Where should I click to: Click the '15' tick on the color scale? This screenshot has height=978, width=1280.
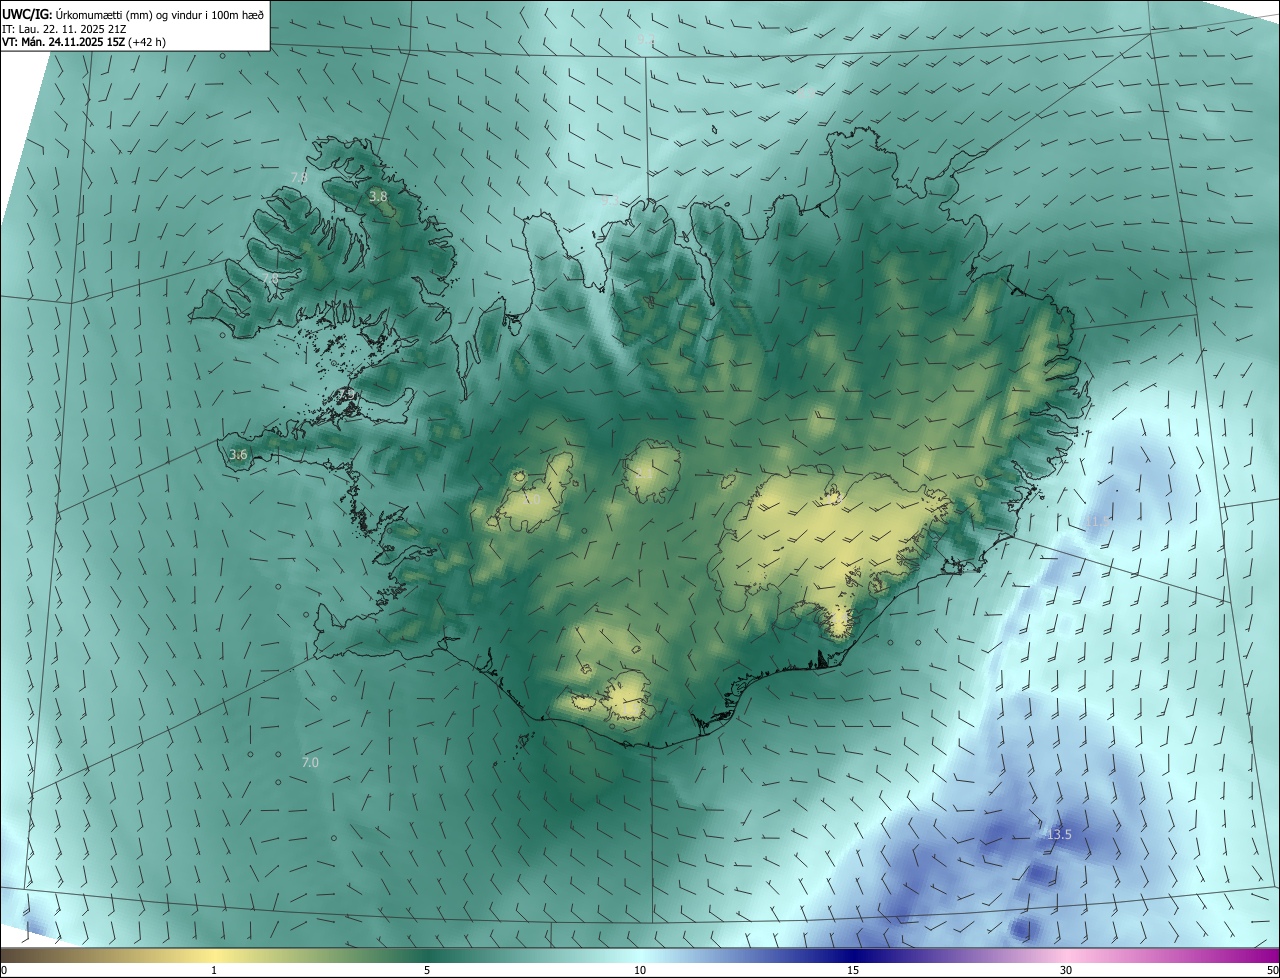tap(853, 971)
